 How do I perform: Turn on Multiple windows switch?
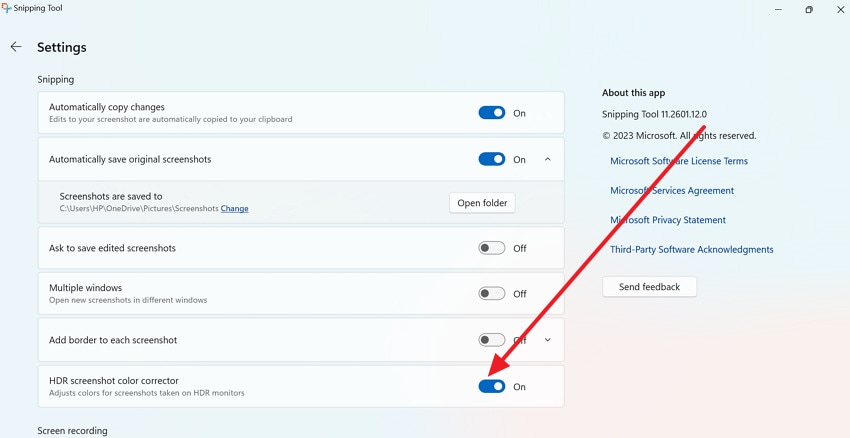492,294
